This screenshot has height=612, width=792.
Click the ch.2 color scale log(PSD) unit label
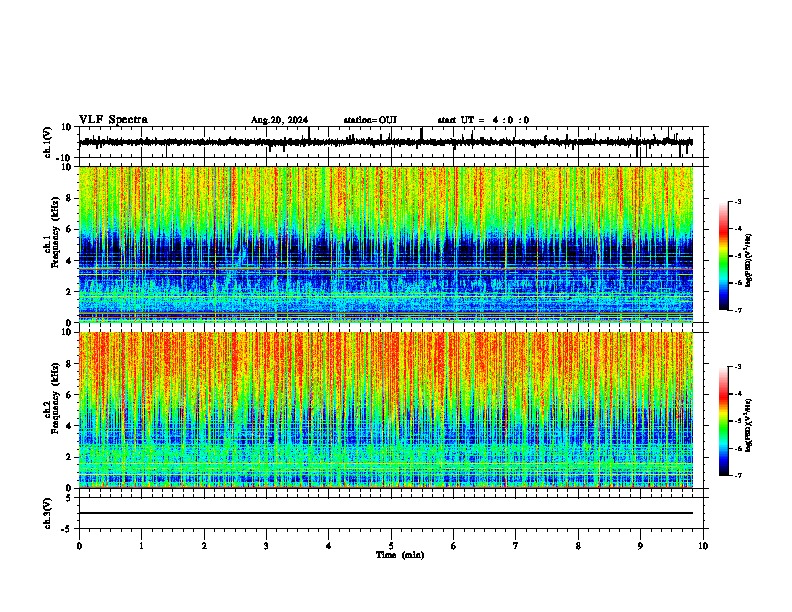pos(749,425)
